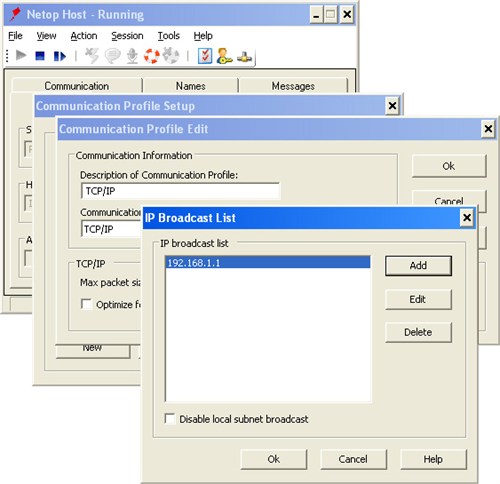Click the chat speech bubble icon
The height and width of the screenshot is (484, 500).
[112, 56]
